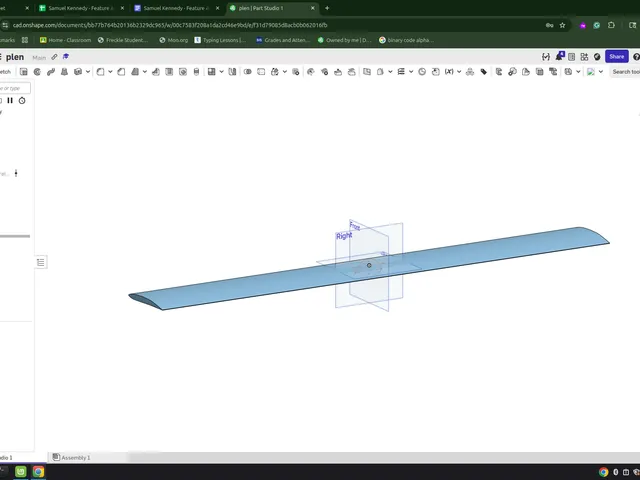
Task: Open the notifications bell
Action: pos(560,56)
